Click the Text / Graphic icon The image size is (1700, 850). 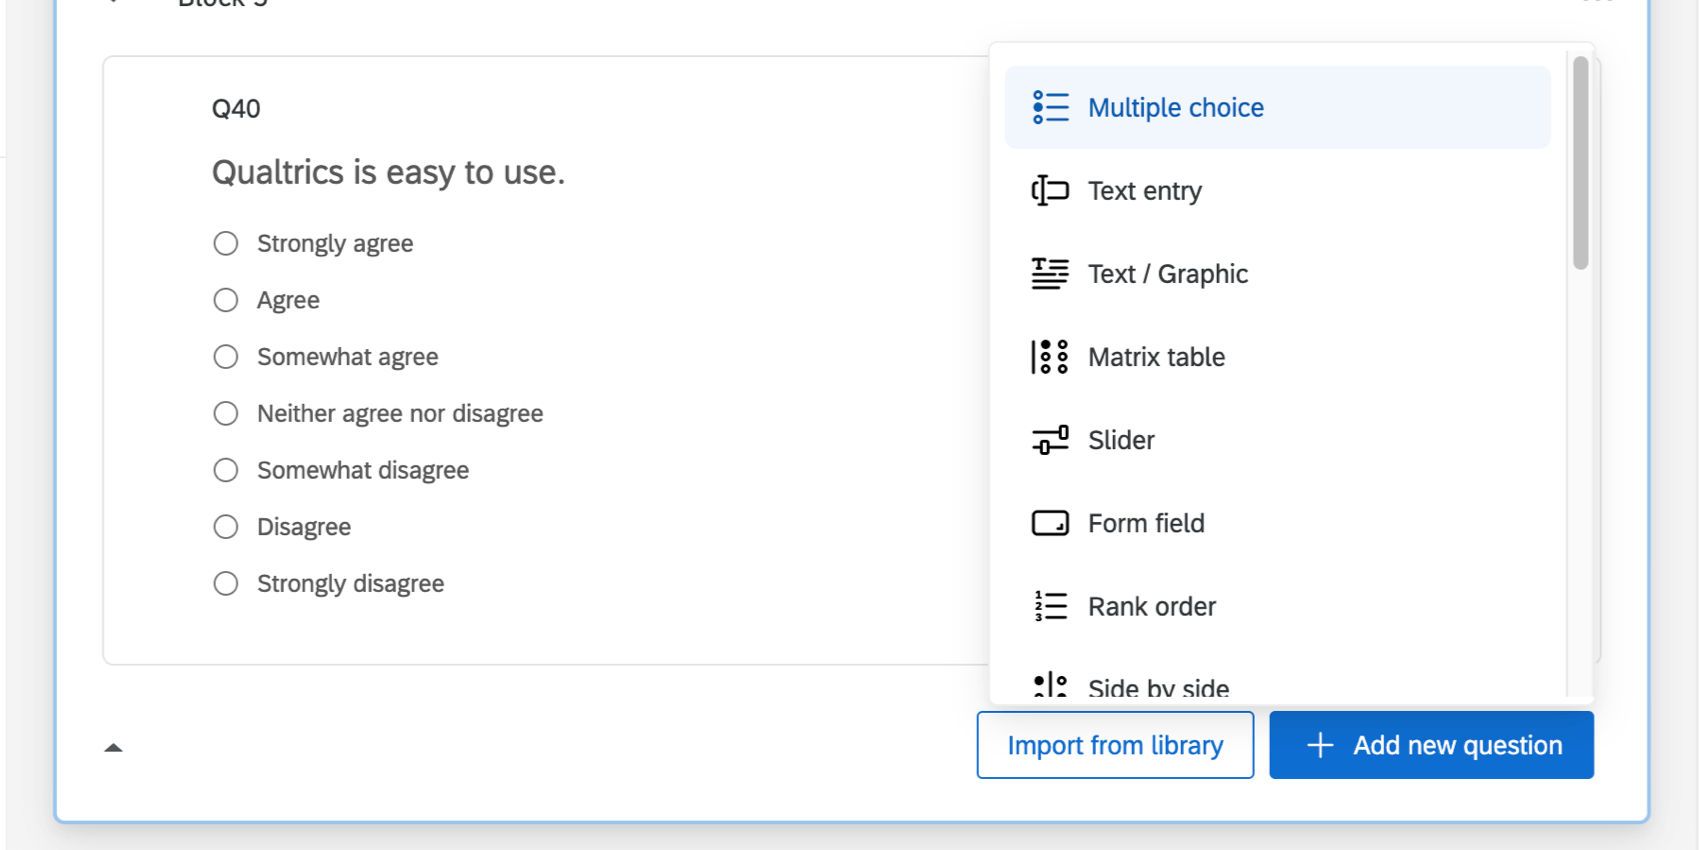(1050, 273)
